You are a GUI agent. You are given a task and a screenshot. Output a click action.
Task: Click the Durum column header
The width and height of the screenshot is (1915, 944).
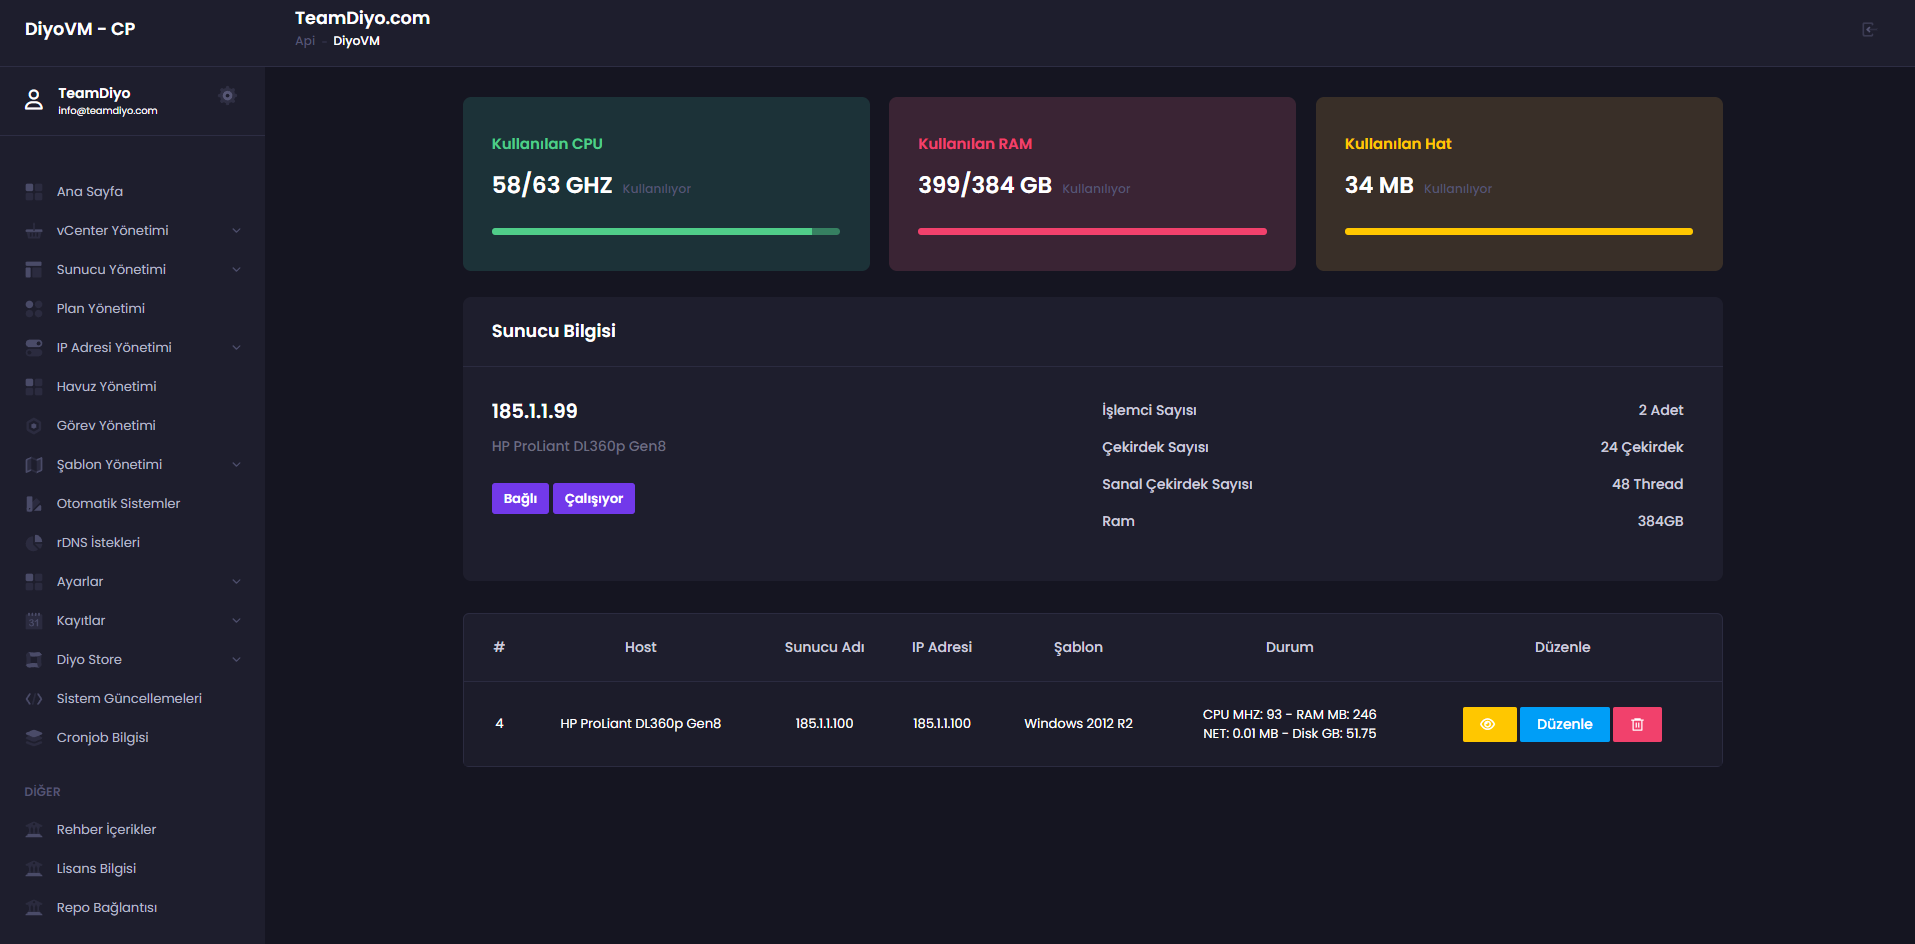click(1290, 647)
